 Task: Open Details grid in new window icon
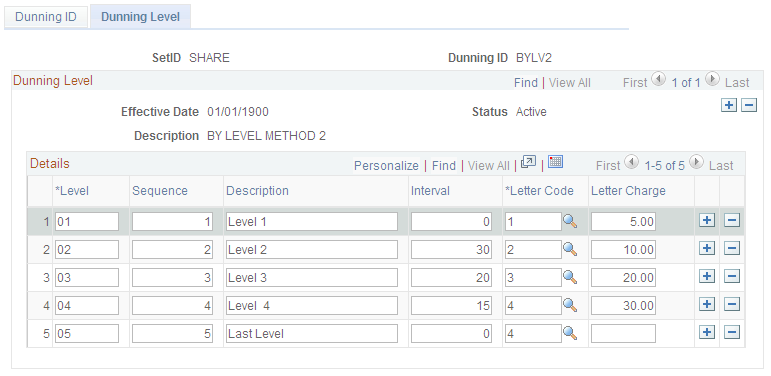tap(528, 162)
